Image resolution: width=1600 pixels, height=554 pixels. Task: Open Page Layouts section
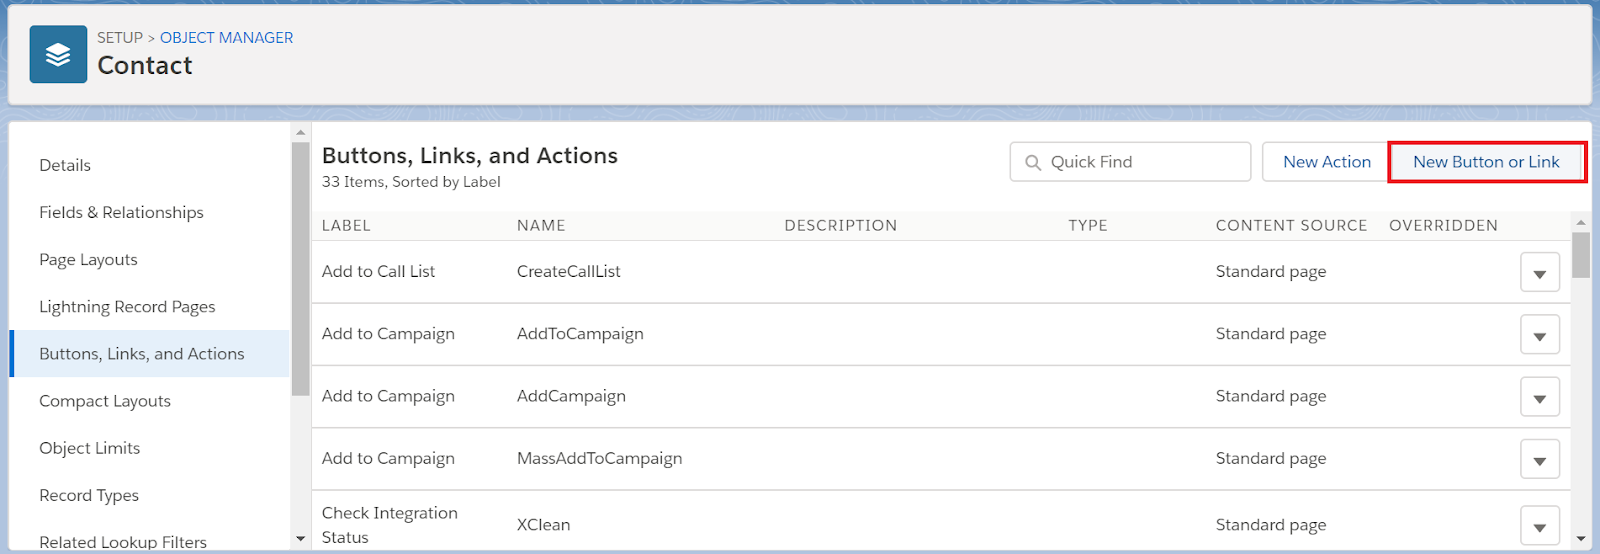(x=88, y=259)
